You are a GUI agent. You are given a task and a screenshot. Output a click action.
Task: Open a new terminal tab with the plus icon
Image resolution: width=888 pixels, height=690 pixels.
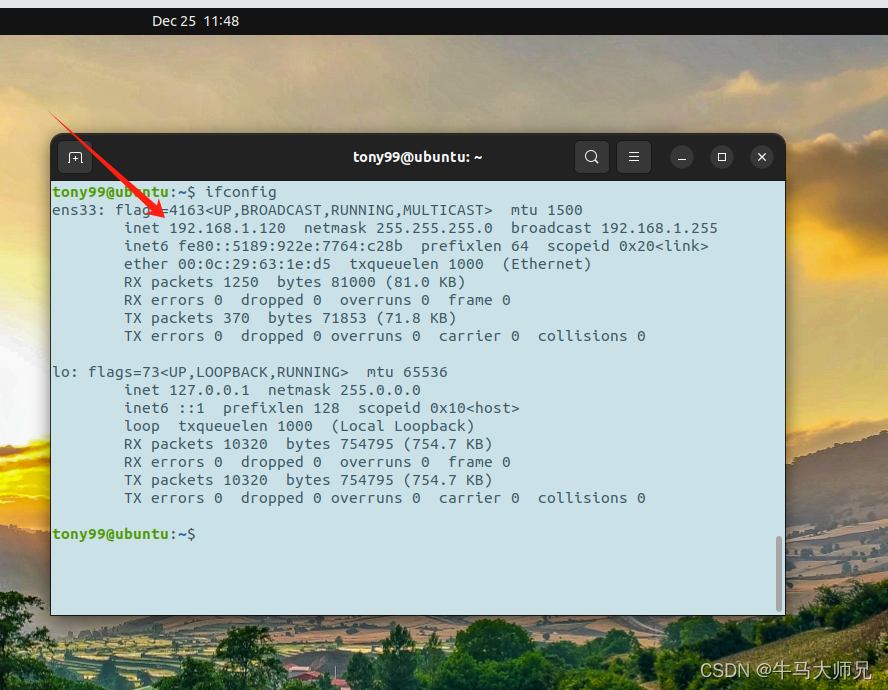(x=75, y=157)
